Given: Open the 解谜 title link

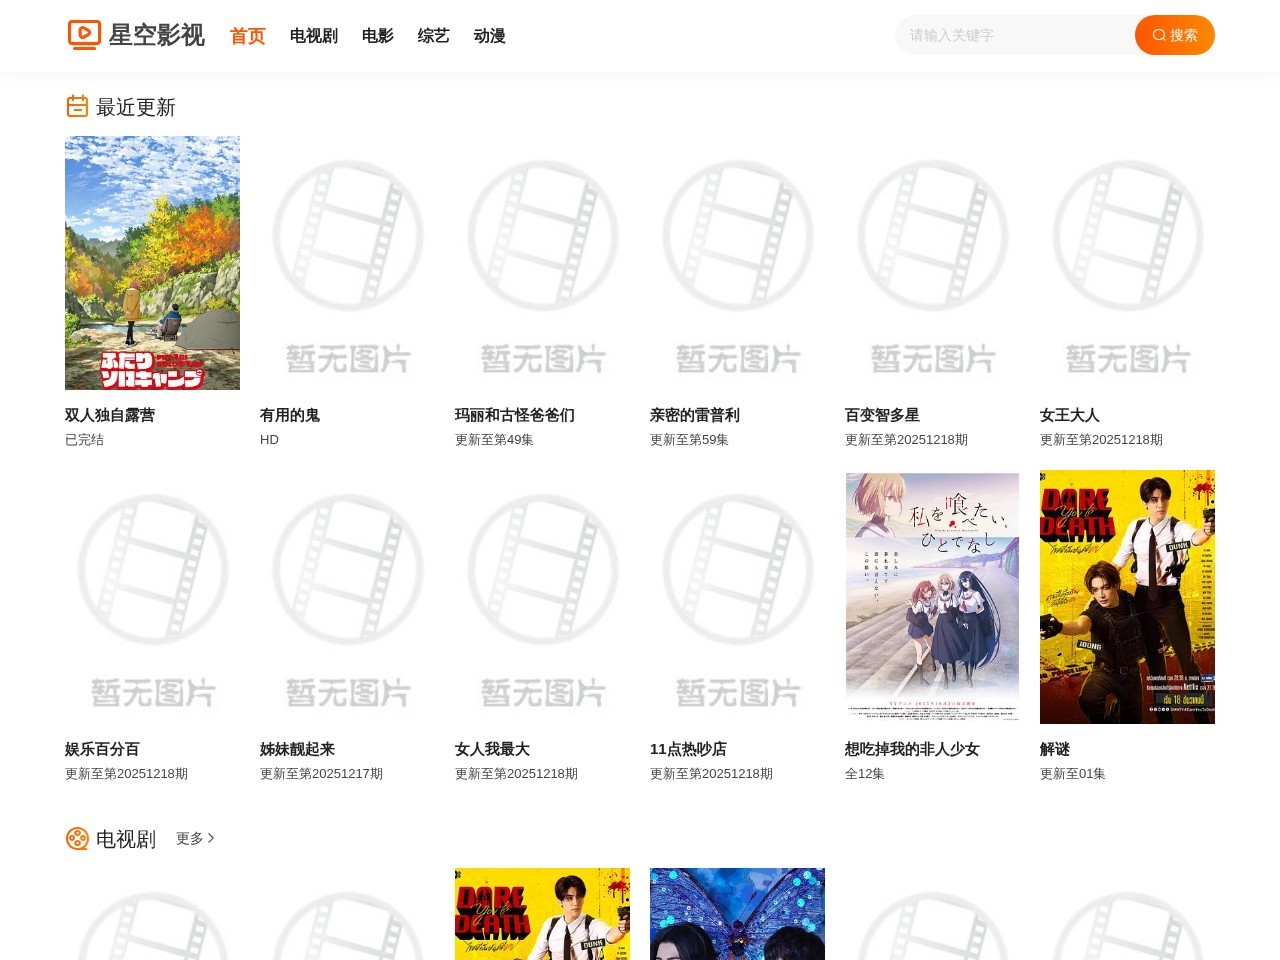Looking at the screenshot, I should [x=1055, y=748].
